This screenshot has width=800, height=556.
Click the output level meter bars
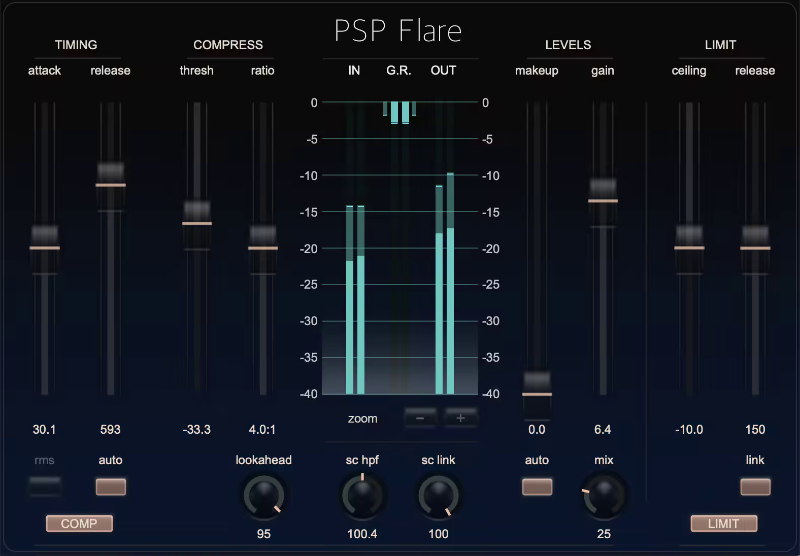[x=444, y=284]
